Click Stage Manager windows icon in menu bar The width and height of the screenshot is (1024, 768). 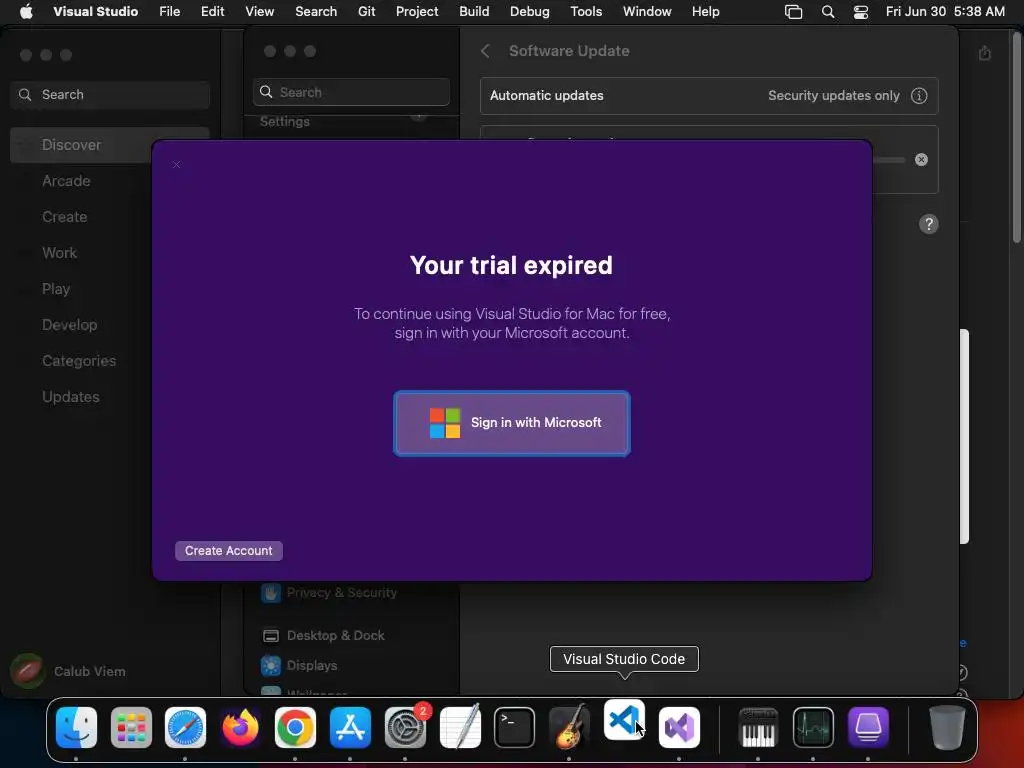793,12
